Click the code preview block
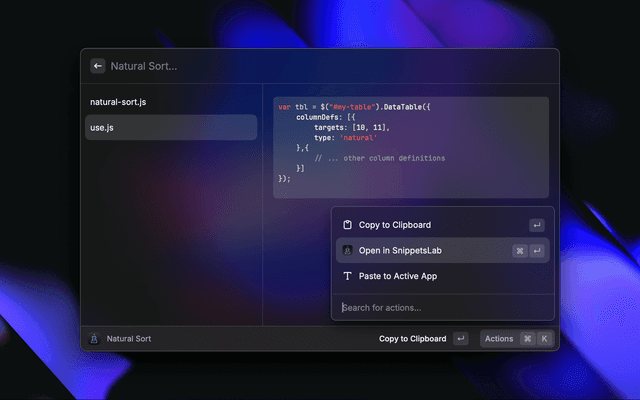Image resolution: width=640 pixels, height=400 pixels. tap(410, 147)
